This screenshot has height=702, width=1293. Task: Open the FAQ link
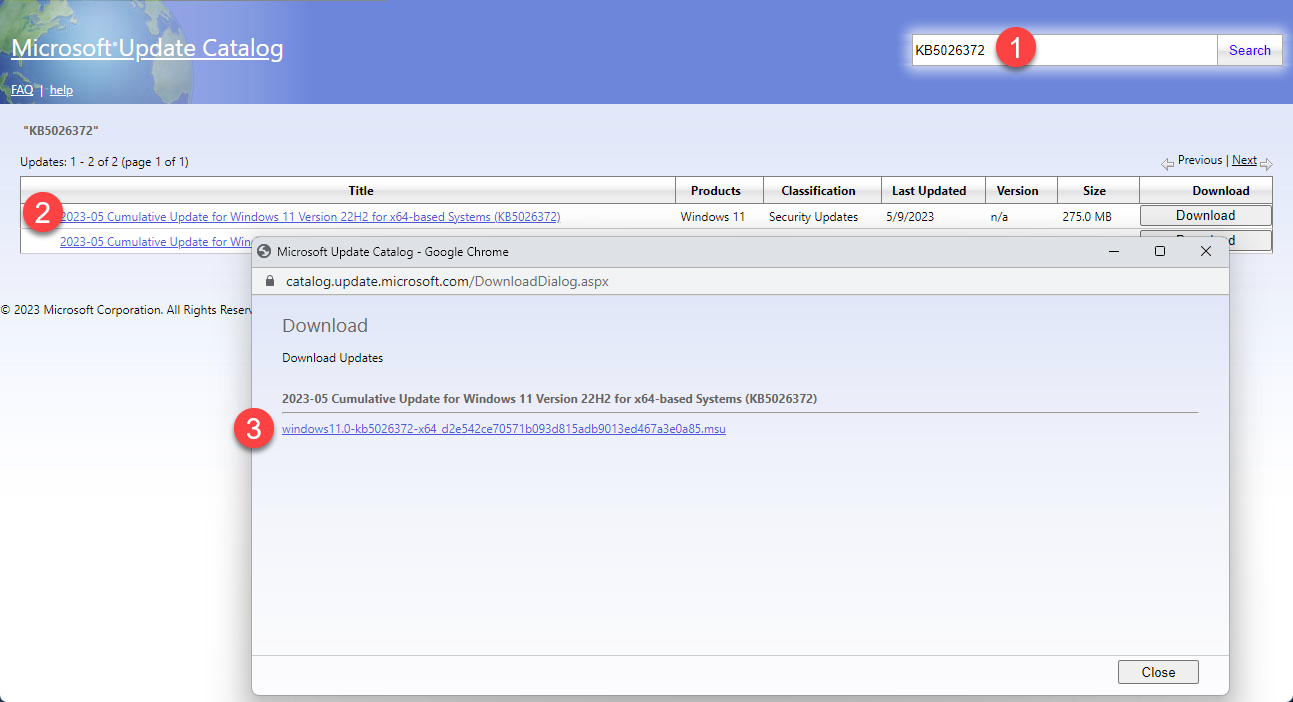22,90
